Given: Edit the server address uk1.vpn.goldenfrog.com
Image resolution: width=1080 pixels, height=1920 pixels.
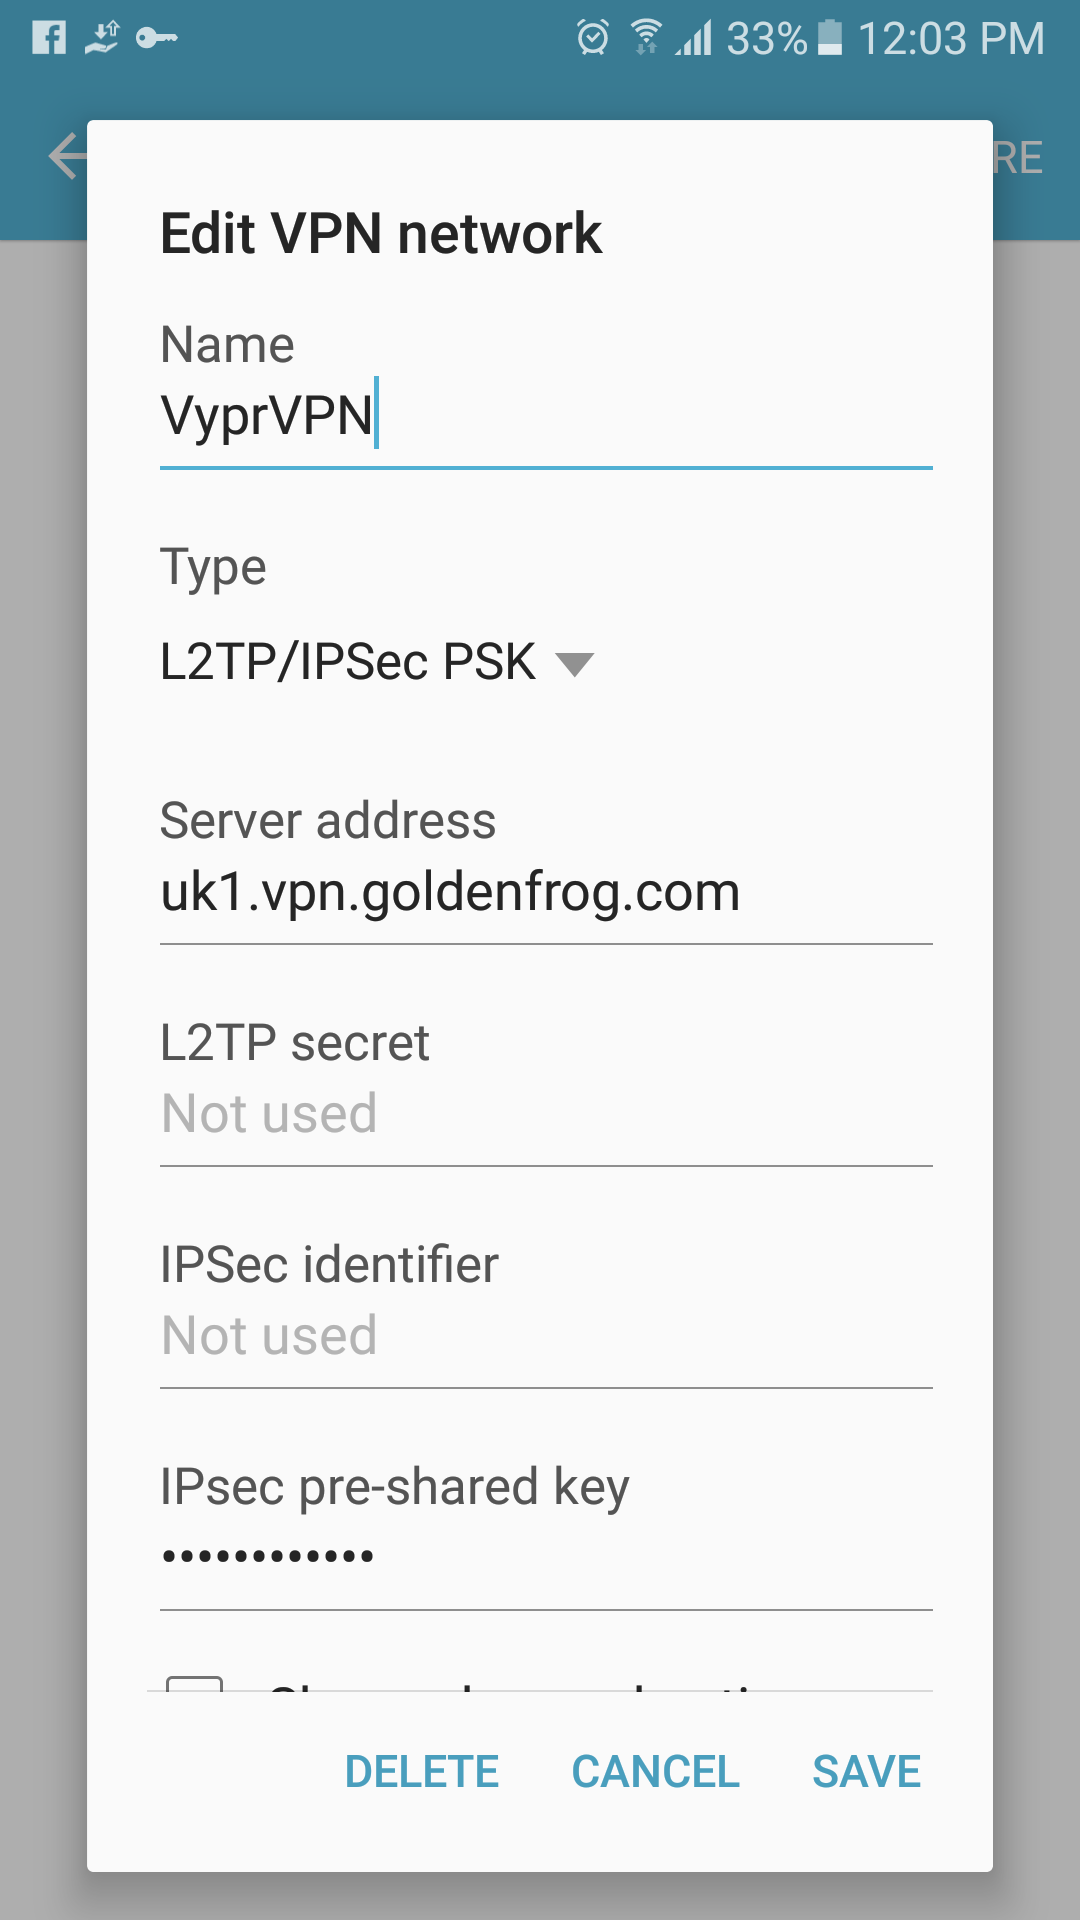Looking at the screenshot, I should tap(546, 893).
